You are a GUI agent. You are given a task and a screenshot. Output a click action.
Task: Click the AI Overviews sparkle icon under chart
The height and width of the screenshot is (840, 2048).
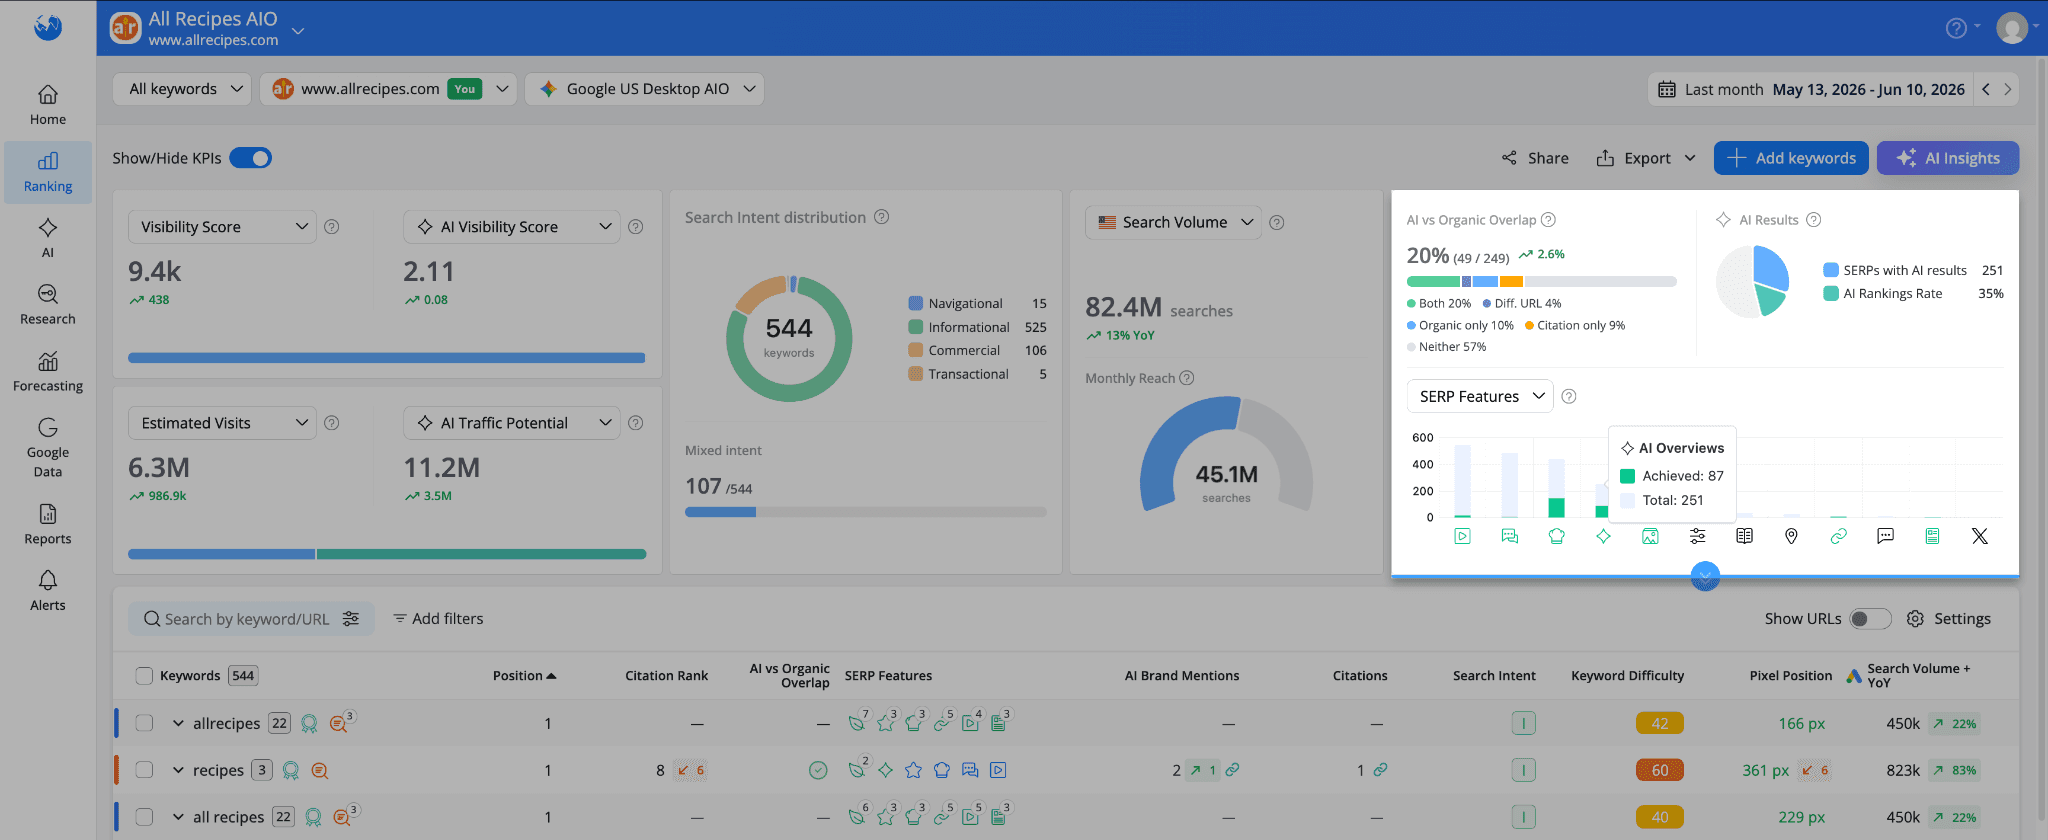coord(1603,536)
